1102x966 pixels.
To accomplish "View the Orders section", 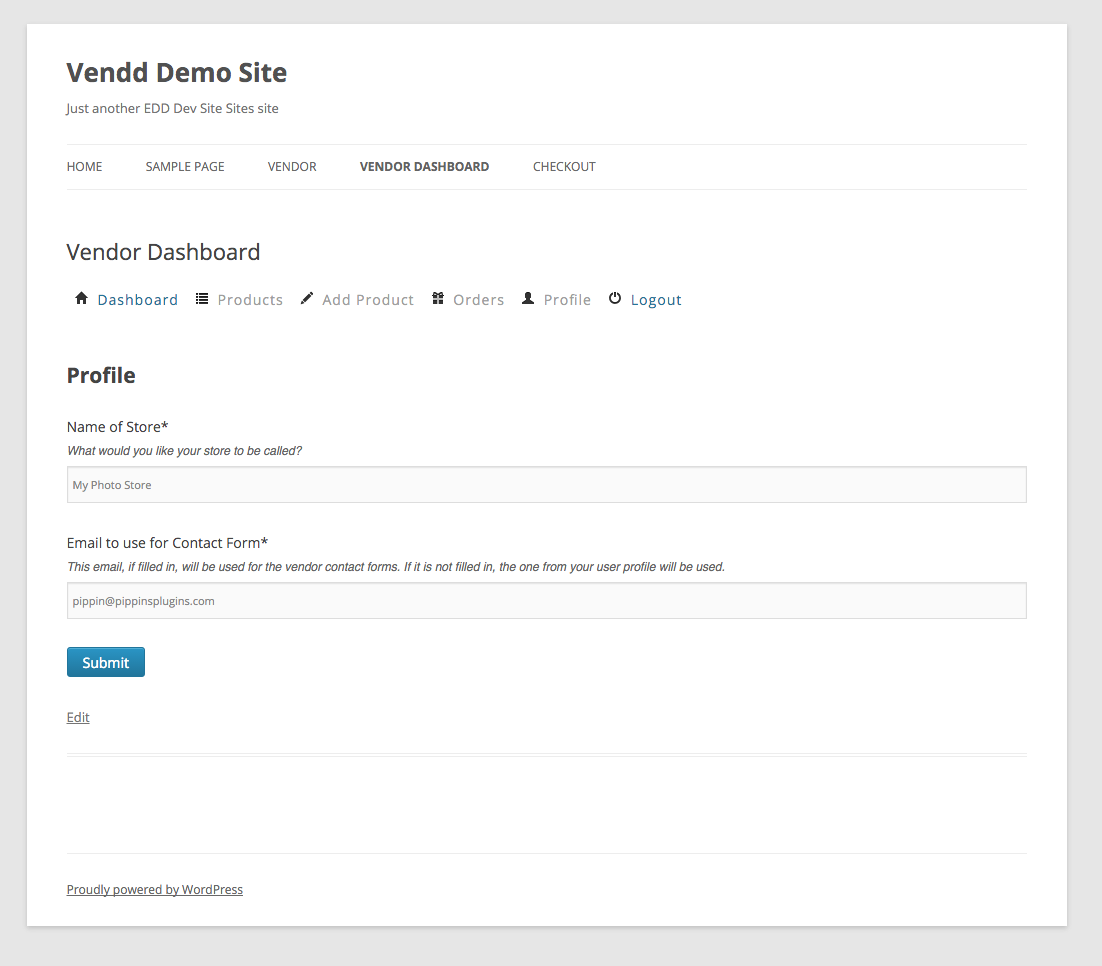I will tap(478, 300).
